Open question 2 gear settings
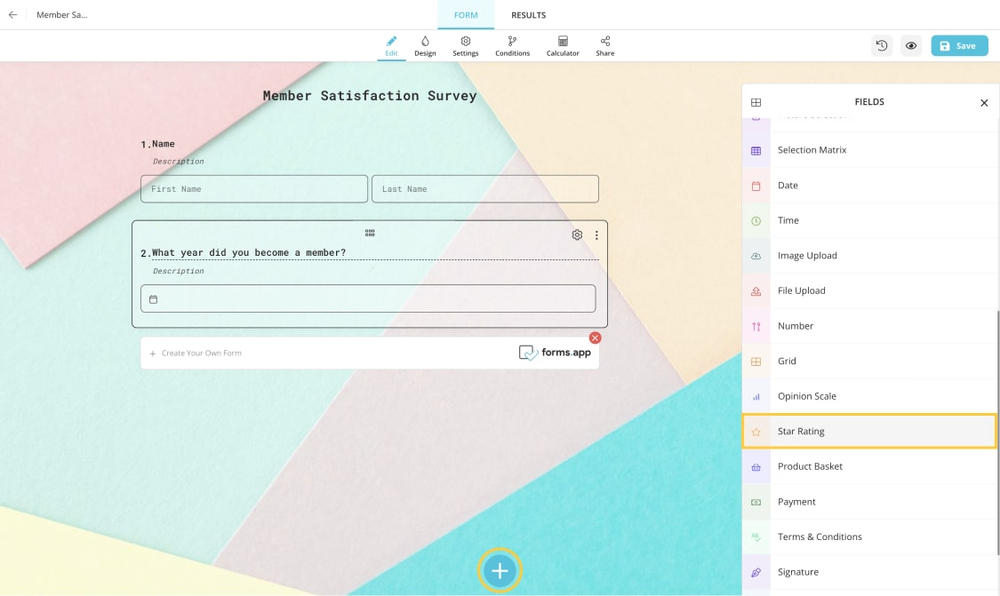Viewport: 1000px width, 596px height. click(x=577, y=235)
